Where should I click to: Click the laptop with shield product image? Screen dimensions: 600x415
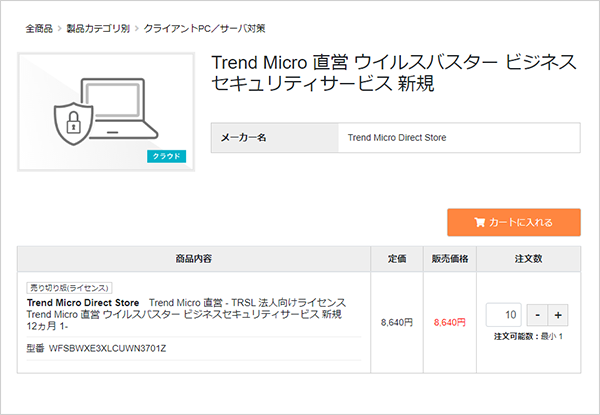106,105
